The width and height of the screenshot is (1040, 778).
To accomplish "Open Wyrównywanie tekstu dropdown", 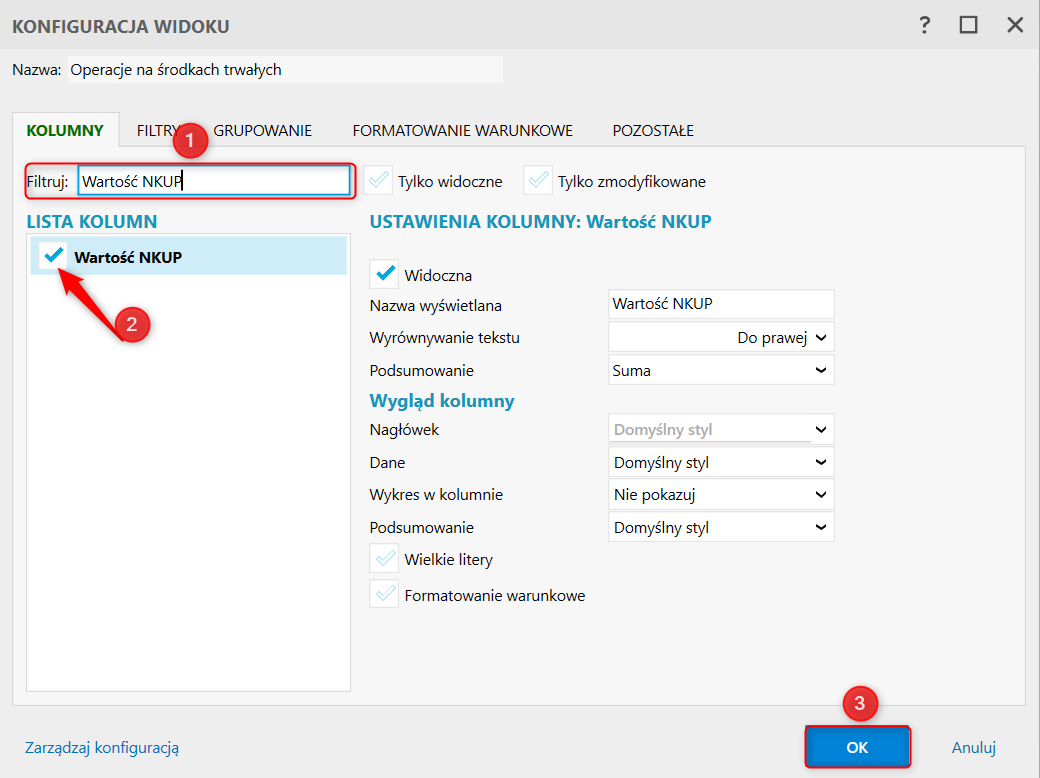I will click(x=721, y=337).
